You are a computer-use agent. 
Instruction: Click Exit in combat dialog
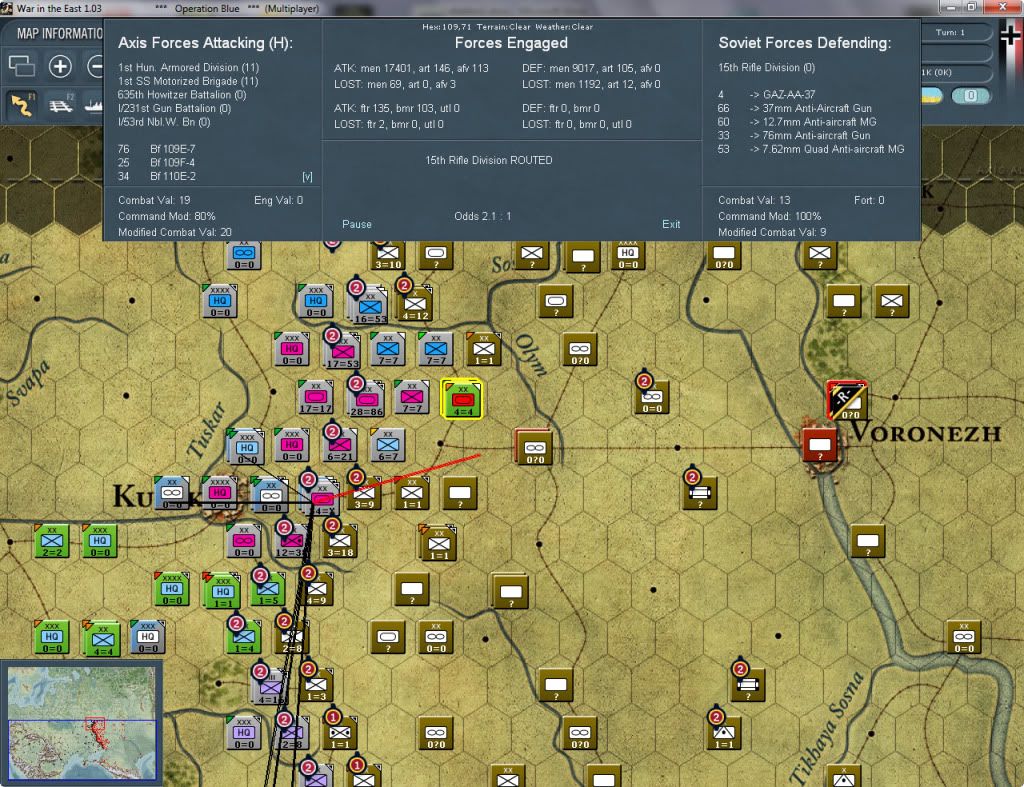(671, 224)
